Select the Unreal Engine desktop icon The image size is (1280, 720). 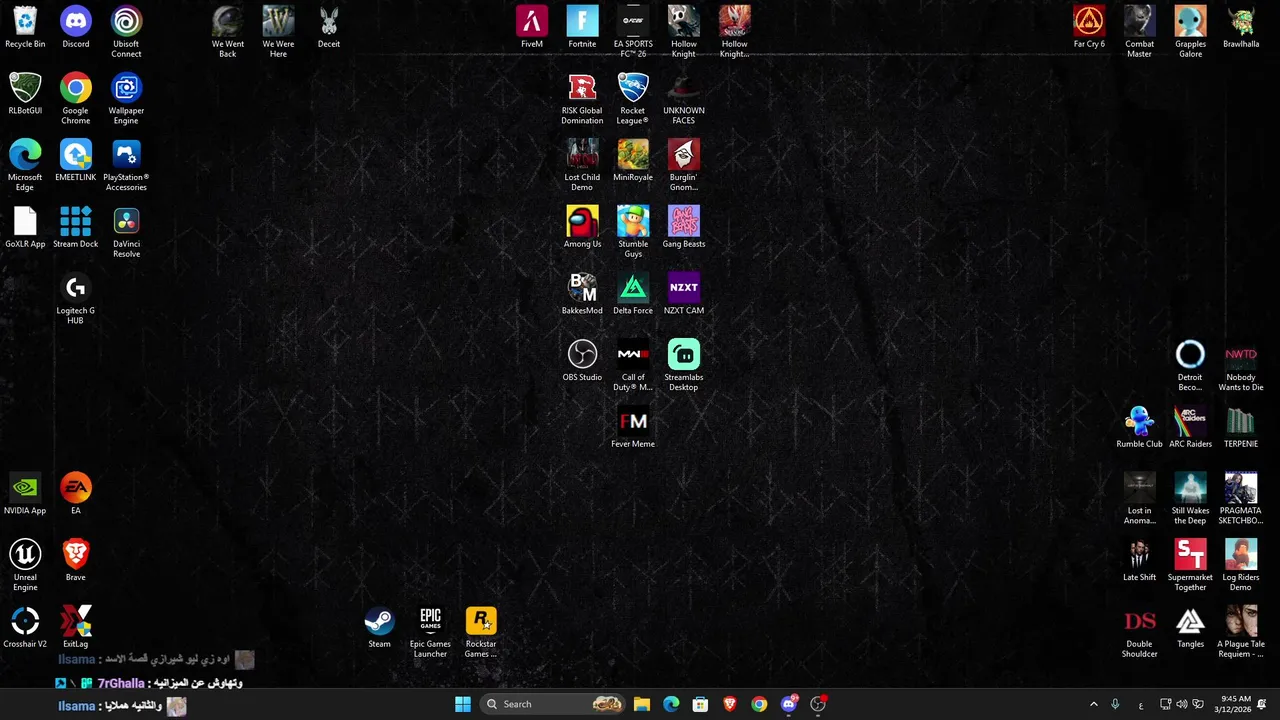(x=25, y=566)
